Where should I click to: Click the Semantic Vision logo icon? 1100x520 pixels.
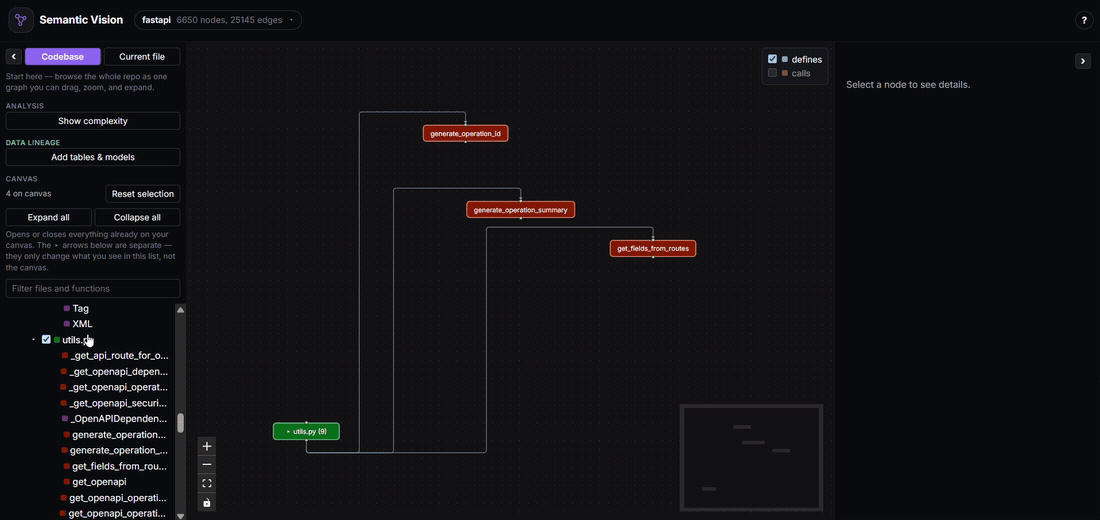(x=20, y=20)
